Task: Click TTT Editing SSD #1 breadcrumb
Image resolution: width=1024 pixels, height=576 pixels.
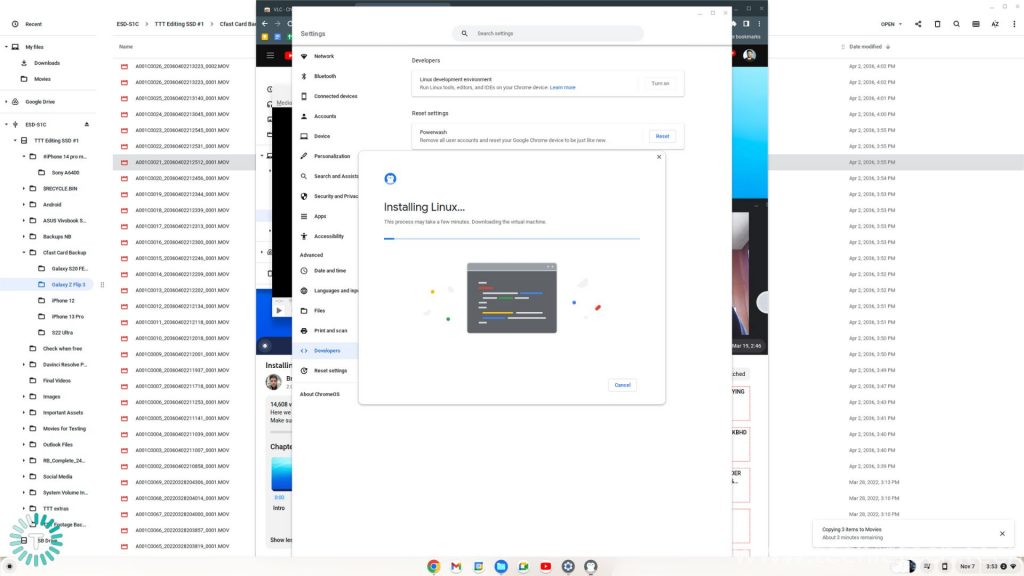Action: [179, 24]
